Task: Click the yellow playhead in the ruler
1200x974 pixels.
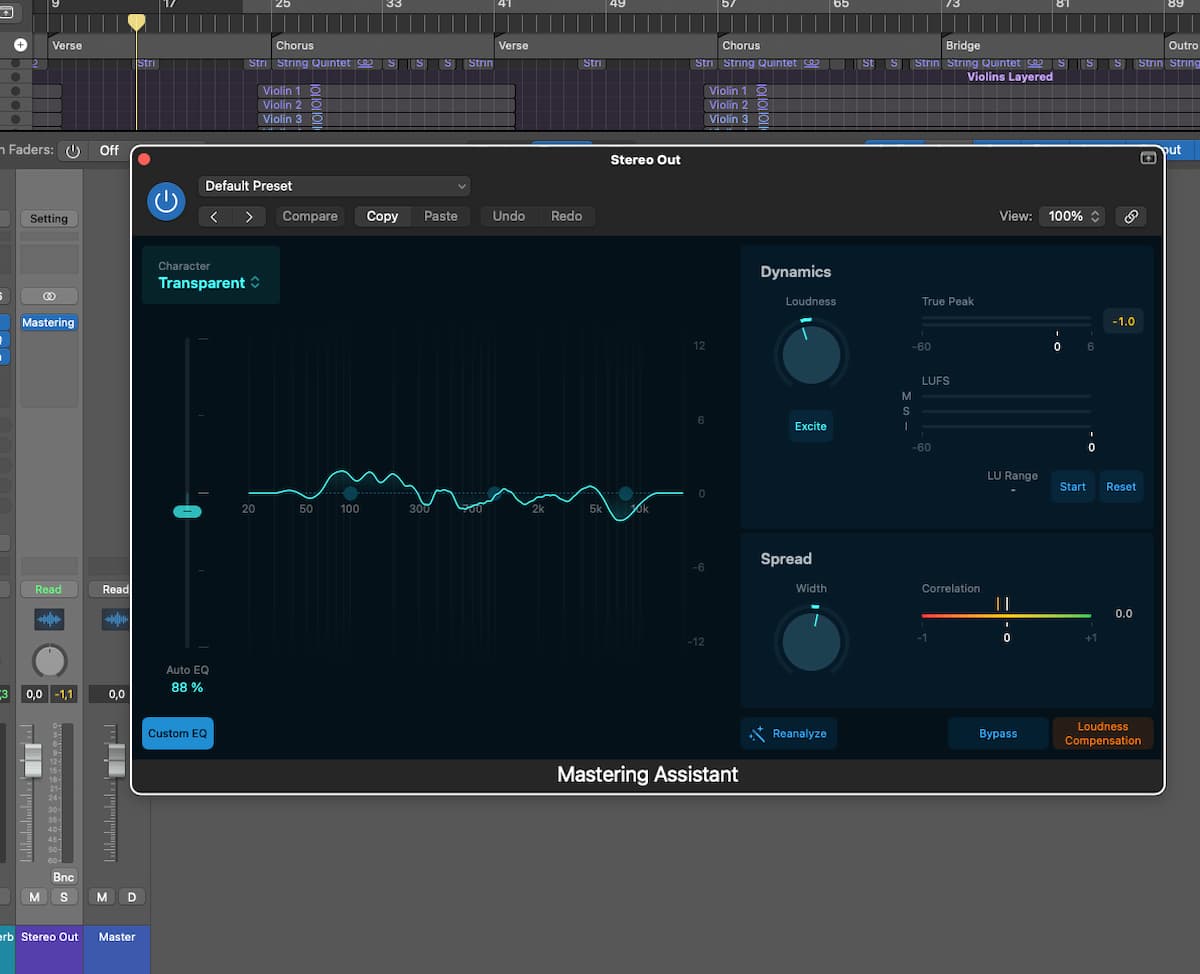Action: 136,22
